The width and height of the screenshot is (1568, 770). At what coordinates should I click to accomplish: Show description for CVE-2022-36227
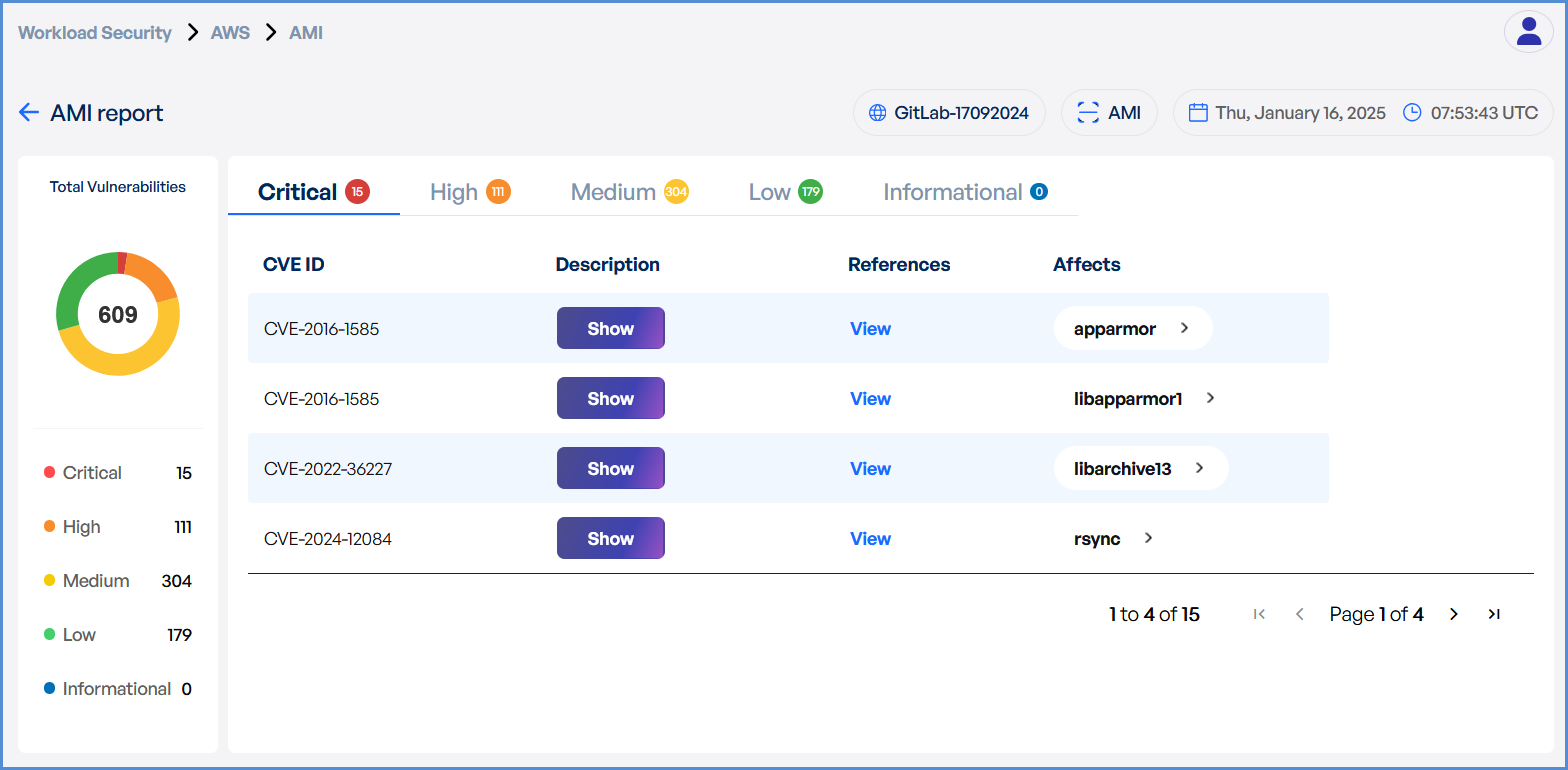coord(610,469)
